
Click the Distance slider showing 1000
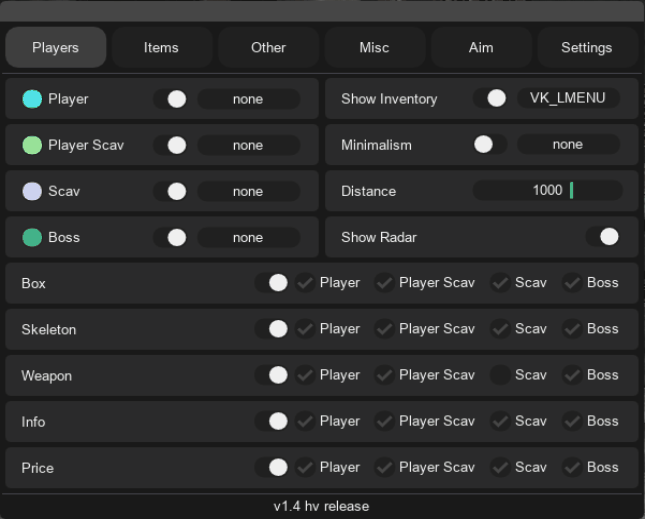(547, 191)
